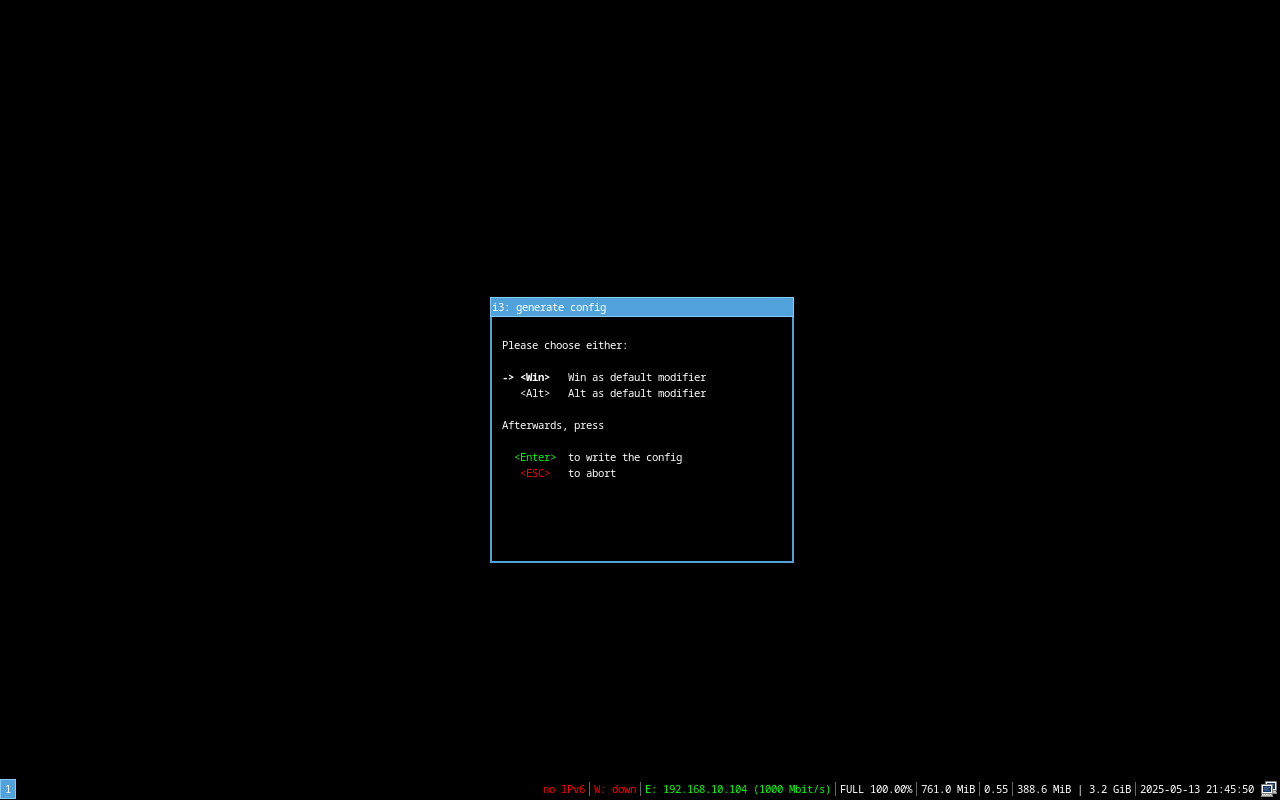This screenshot has height=800, width=1280.
Task: Click 'Please choose either:' prompt text
Action: click(565, 346)
